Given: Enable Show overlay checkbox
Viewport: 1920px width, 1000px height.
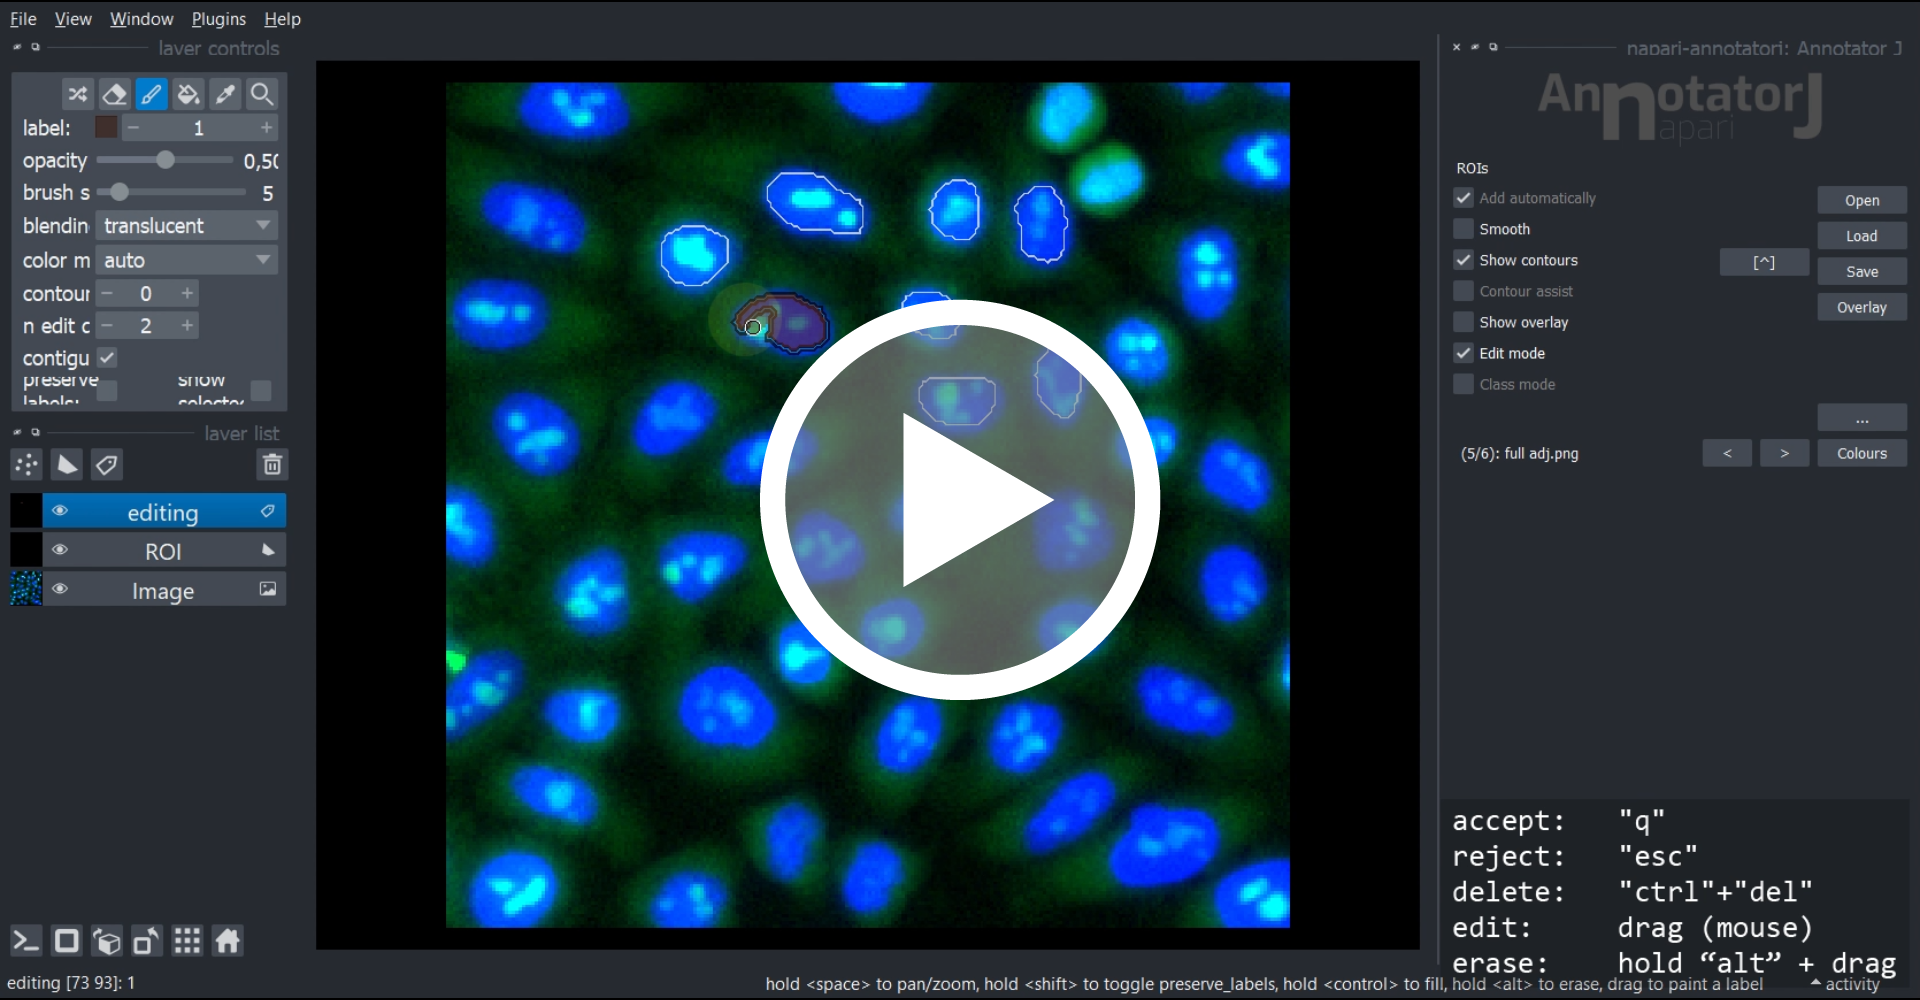Looking at the screenshot, I should click(x=1464, y=322).
